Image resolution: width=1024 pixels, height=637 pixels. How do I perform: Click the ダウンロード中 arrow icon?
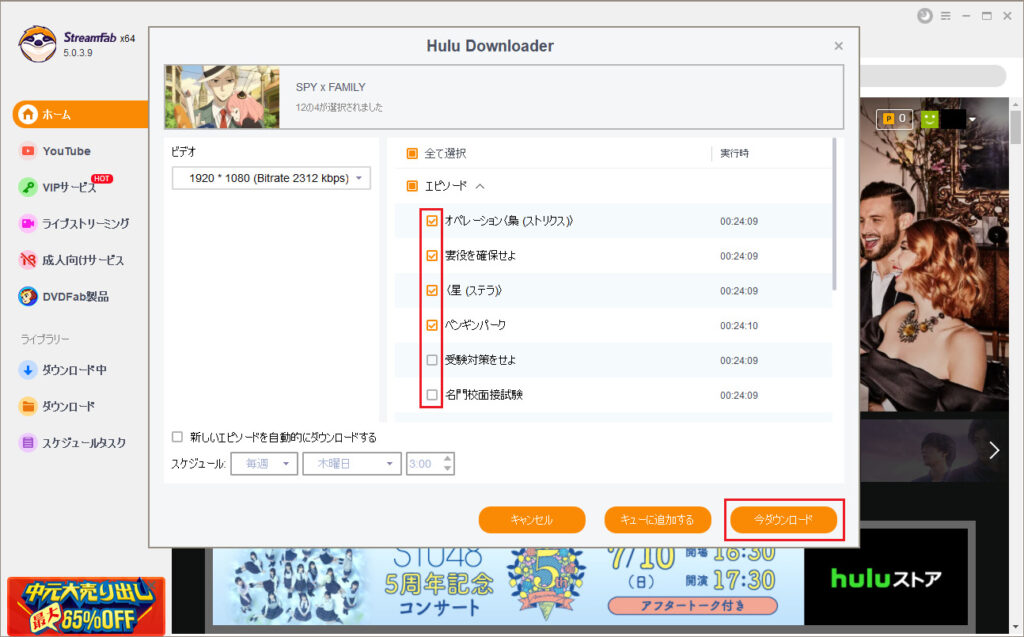[x=27, y=370]
